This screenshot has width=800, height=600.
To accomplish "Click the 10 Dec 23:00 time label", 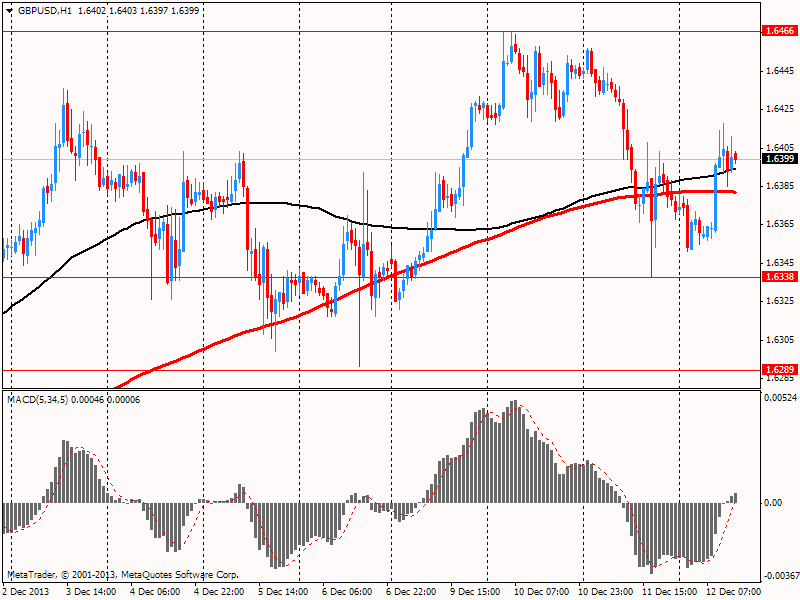I will click(606, 592).
